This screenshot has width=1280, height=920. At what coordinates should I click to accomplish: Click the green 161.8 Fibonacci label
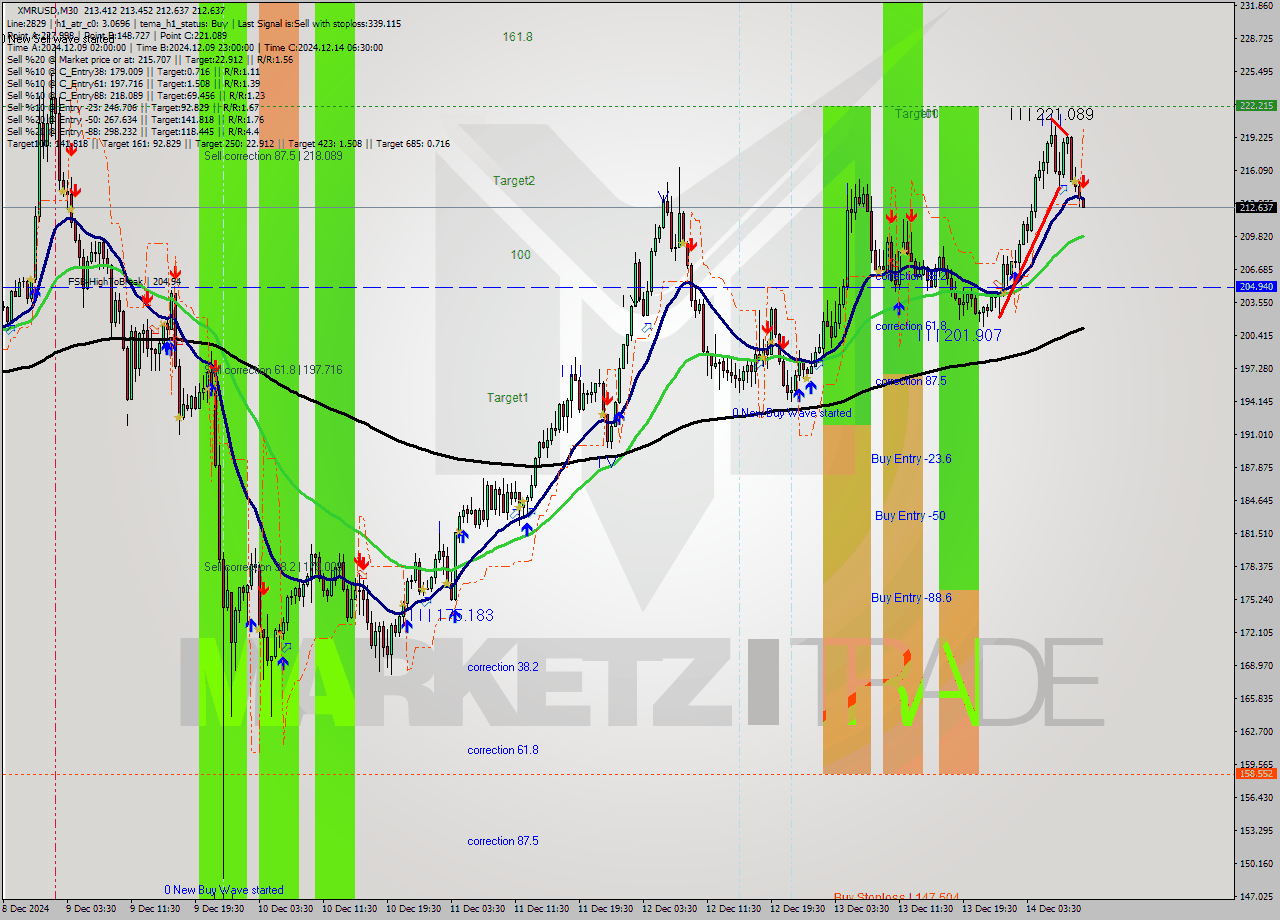pos(518,37)
